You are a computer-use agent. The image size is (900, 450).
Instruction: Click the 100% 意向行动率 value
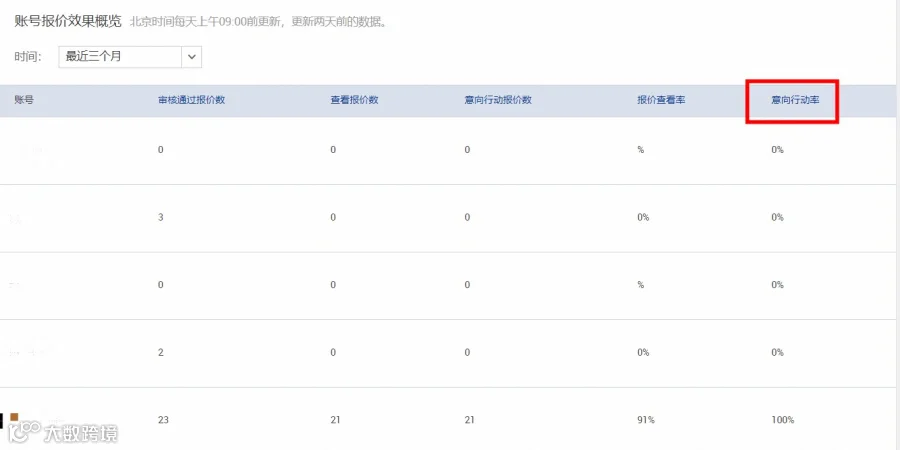click(x=783, y=420)
